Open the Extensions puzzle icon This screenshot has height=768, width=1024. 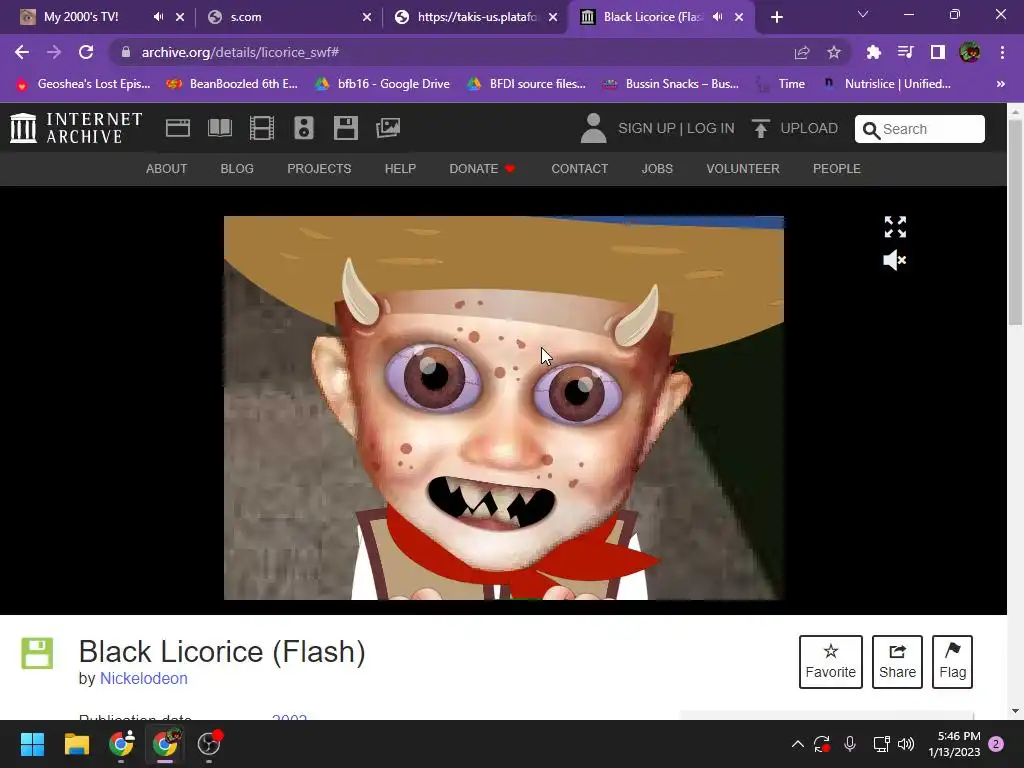[873, 52]
